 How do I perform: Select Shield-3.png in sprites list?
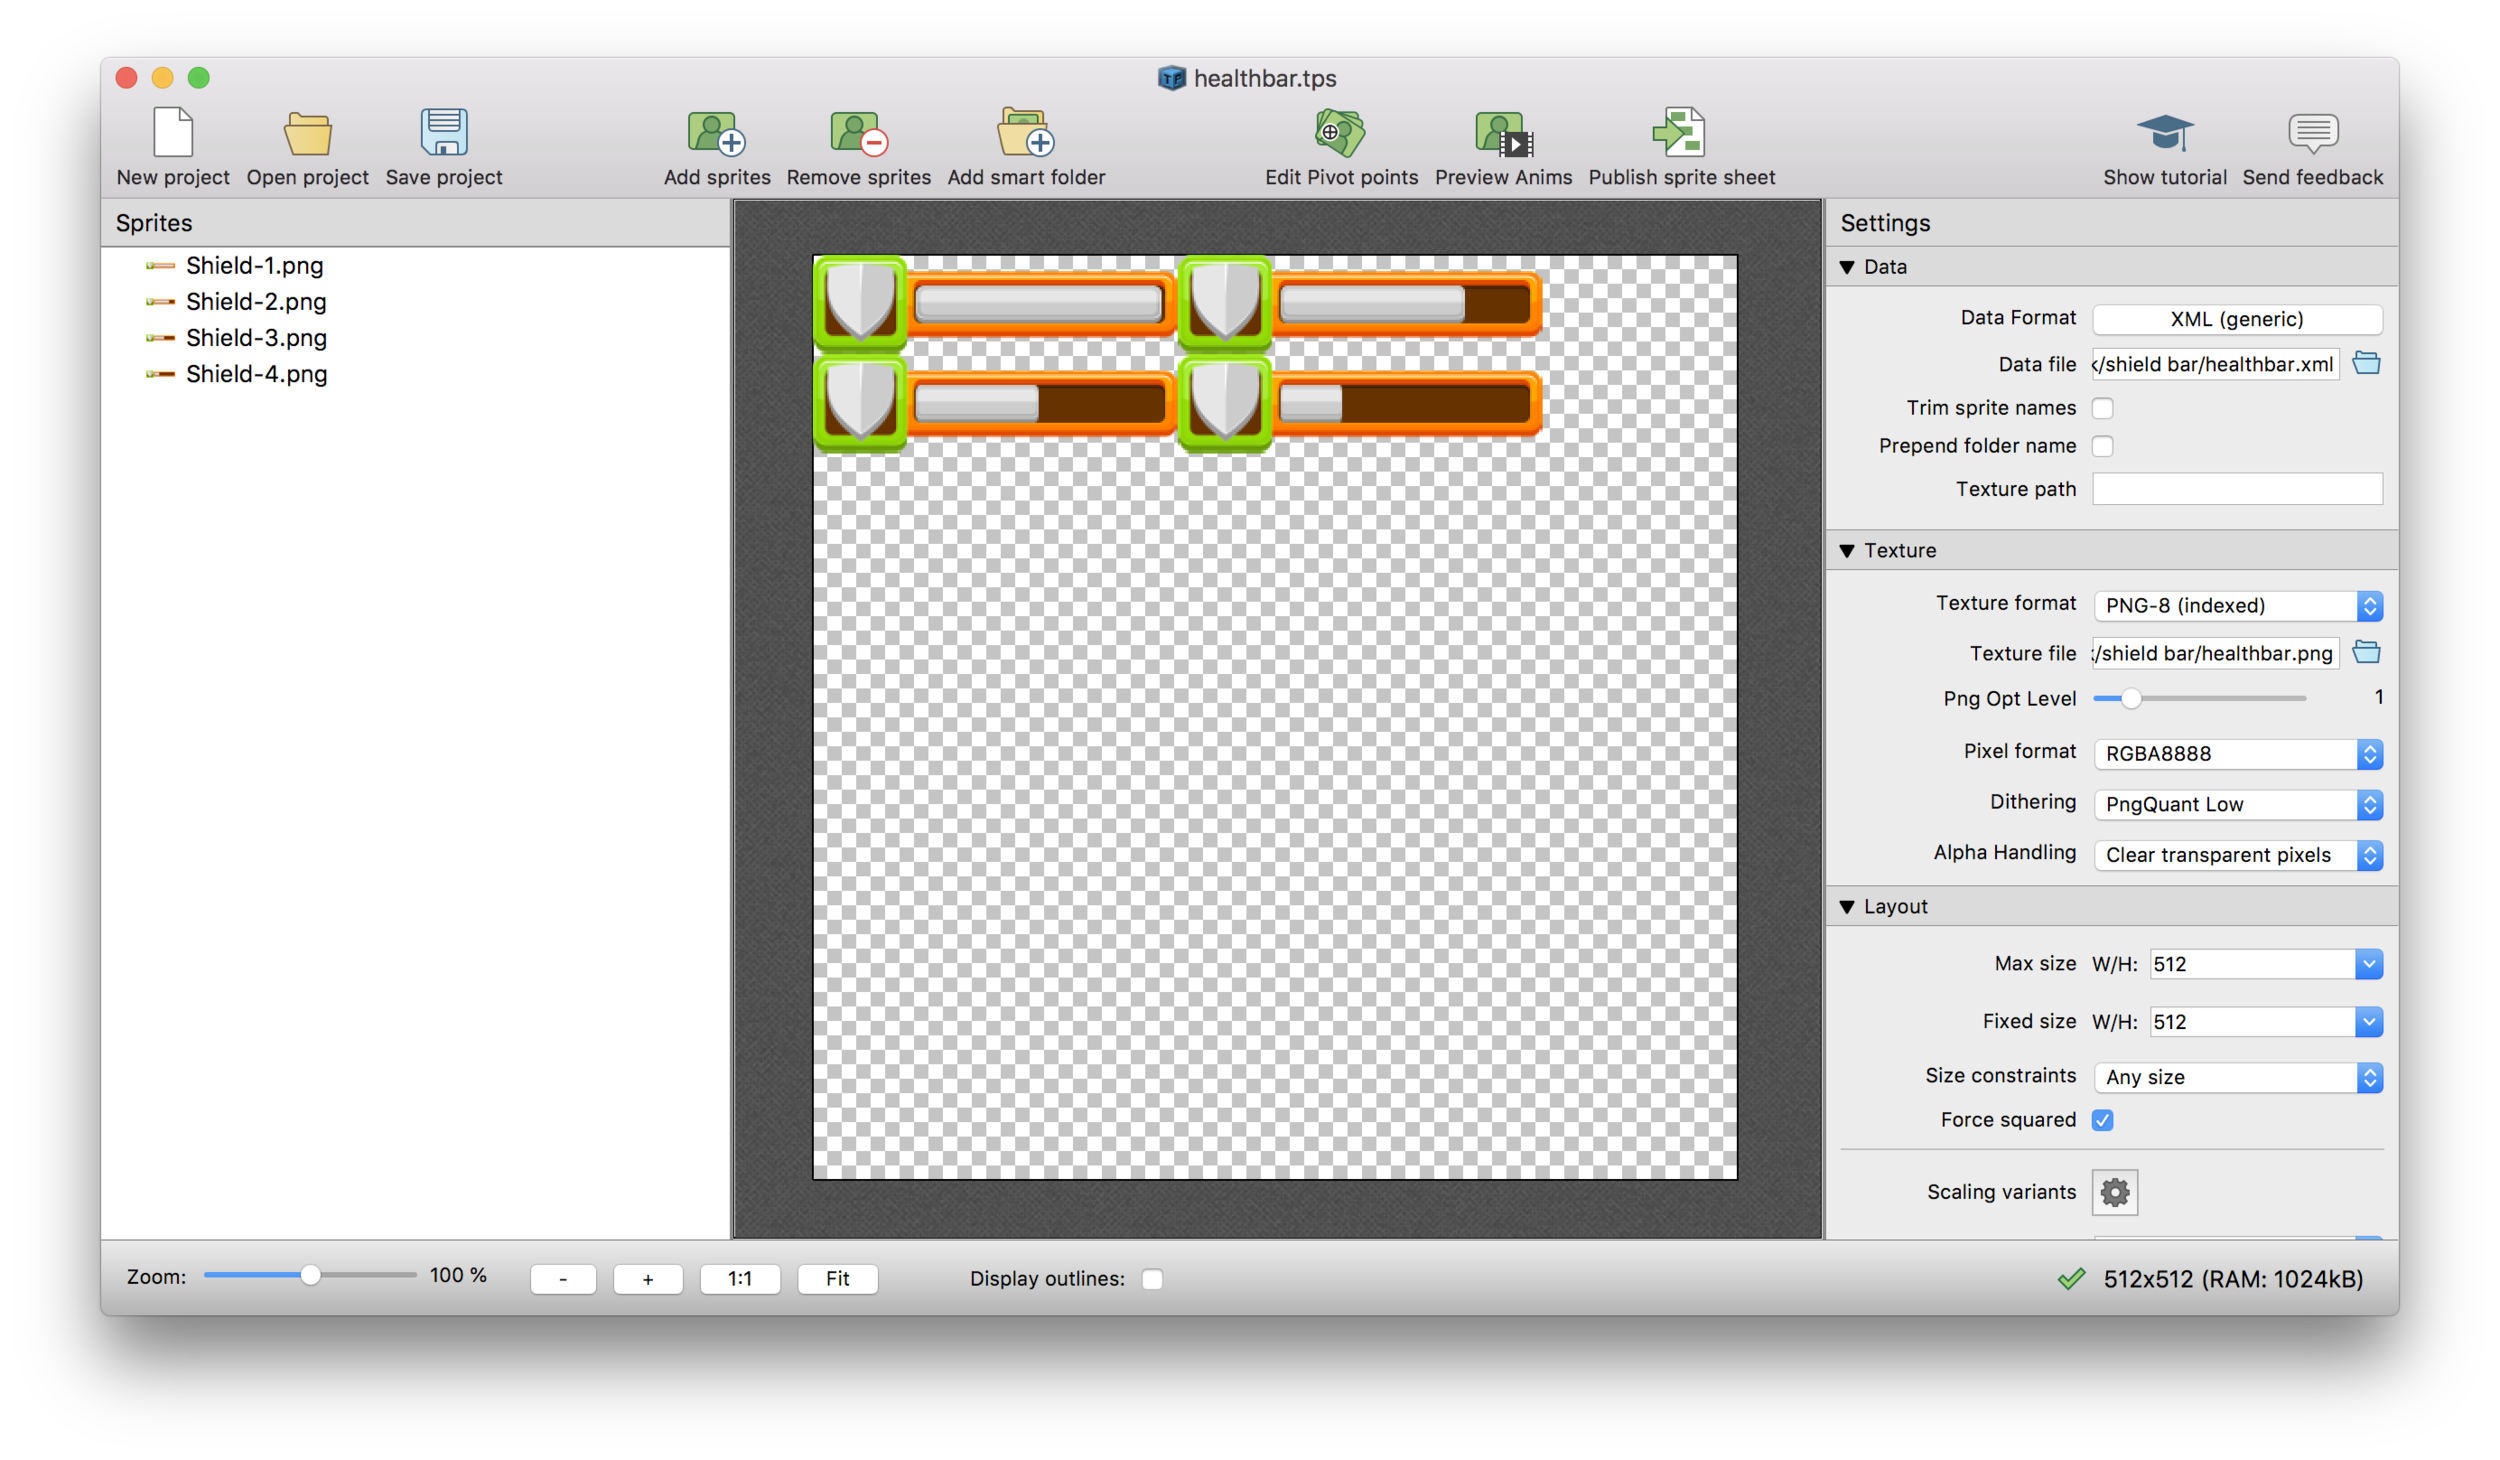[256, 338]
